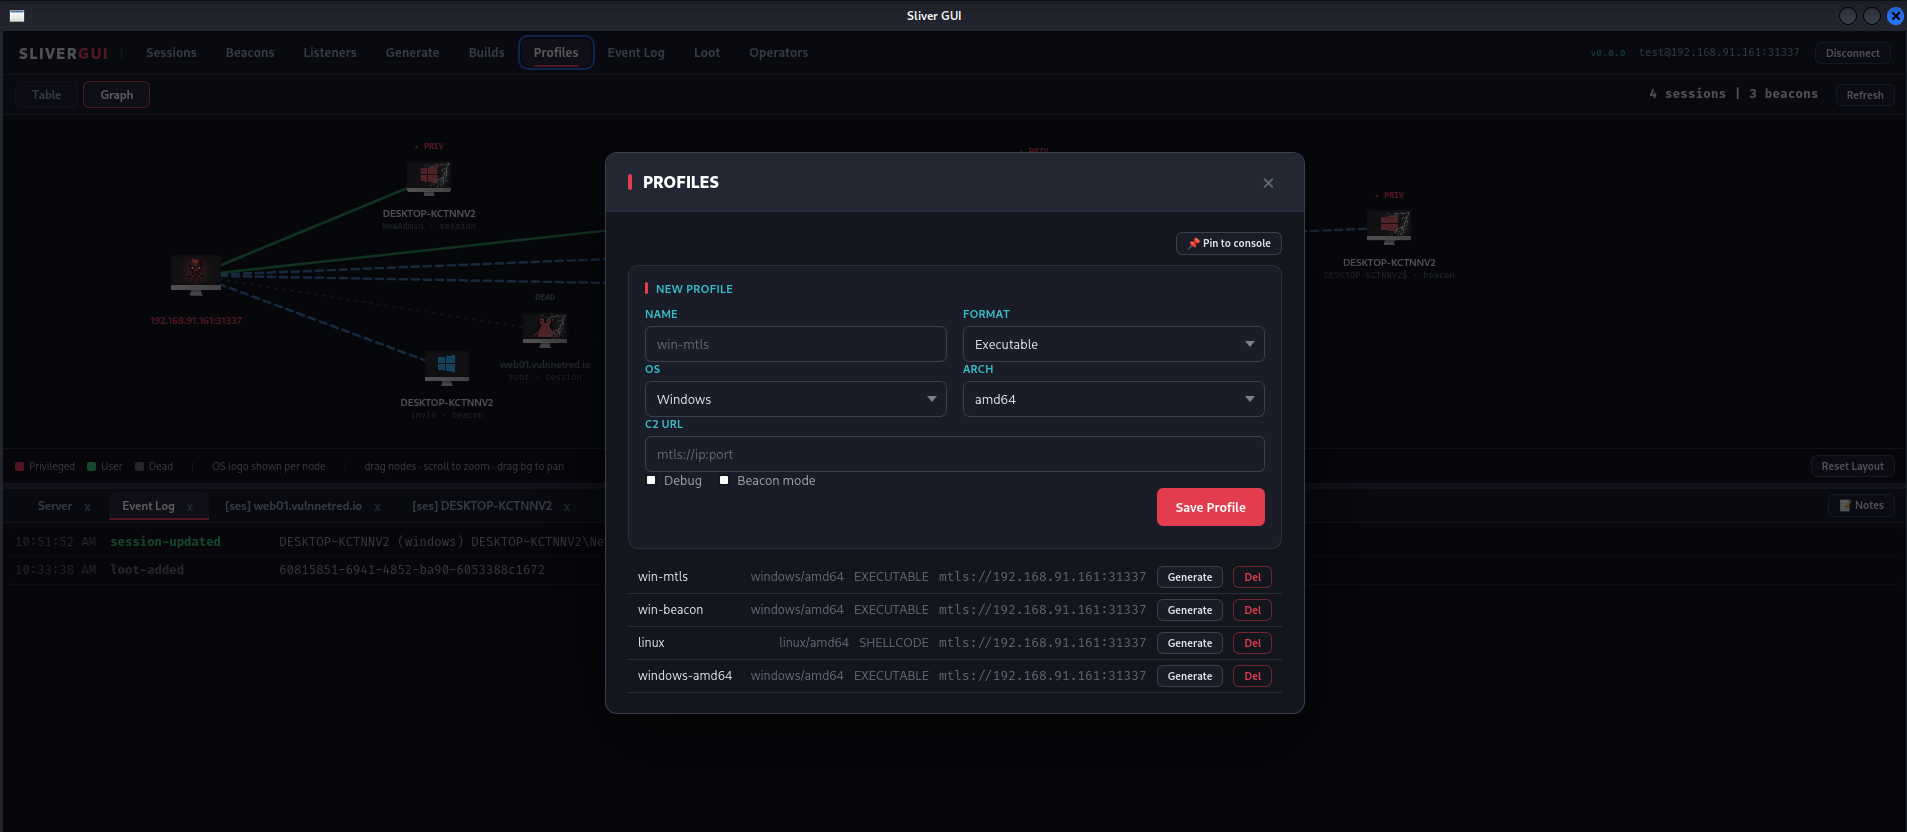The height and width of the screenshot is (832, 1907).
Task: Click the Refresh button
Action: click(x=1865, y=95)
